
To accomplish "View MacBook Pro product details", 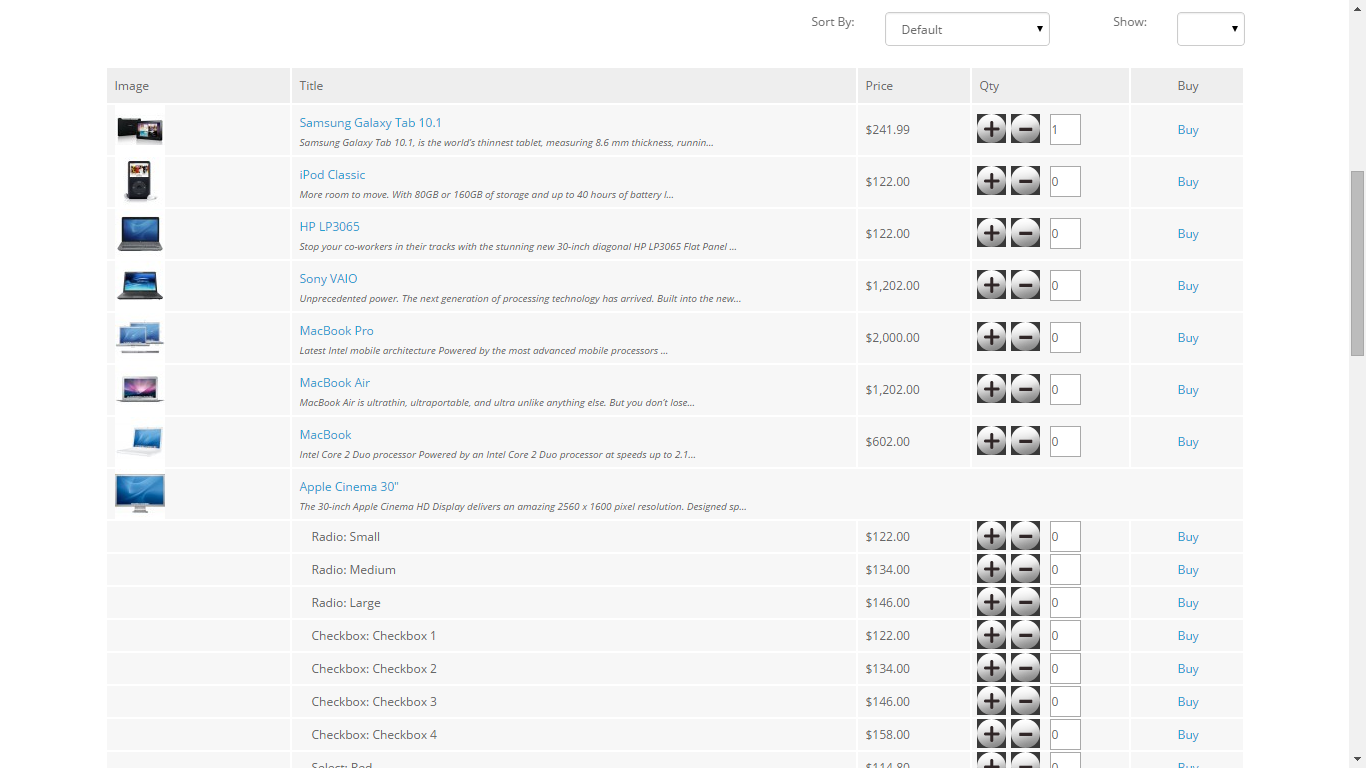I will click(x=336, y=331).
